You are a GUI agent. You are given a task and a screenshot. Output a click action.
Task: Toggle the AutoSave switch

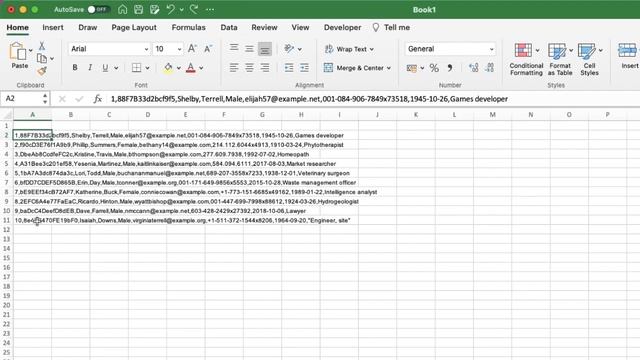coord(98,9)
